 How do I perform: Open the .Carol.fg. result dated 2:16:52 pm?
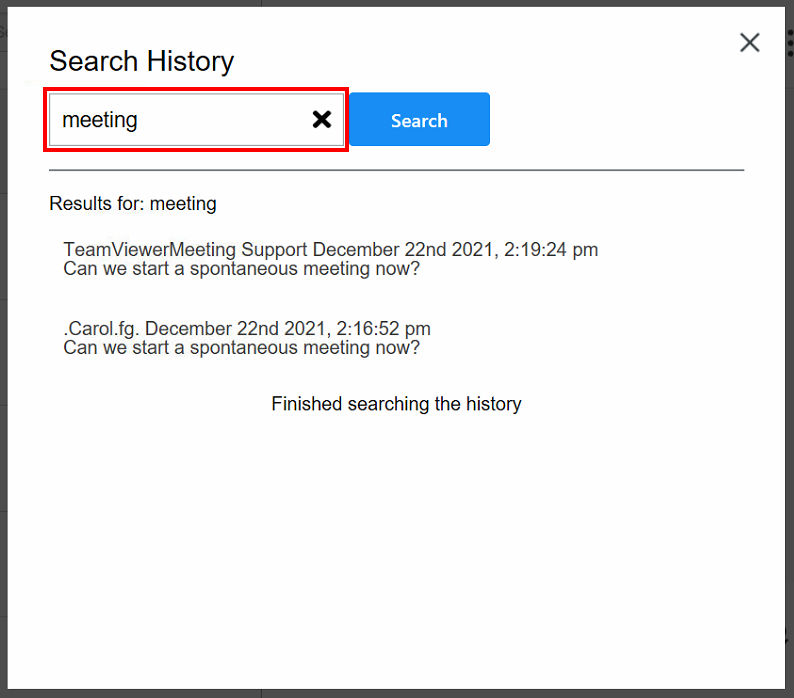247,329
